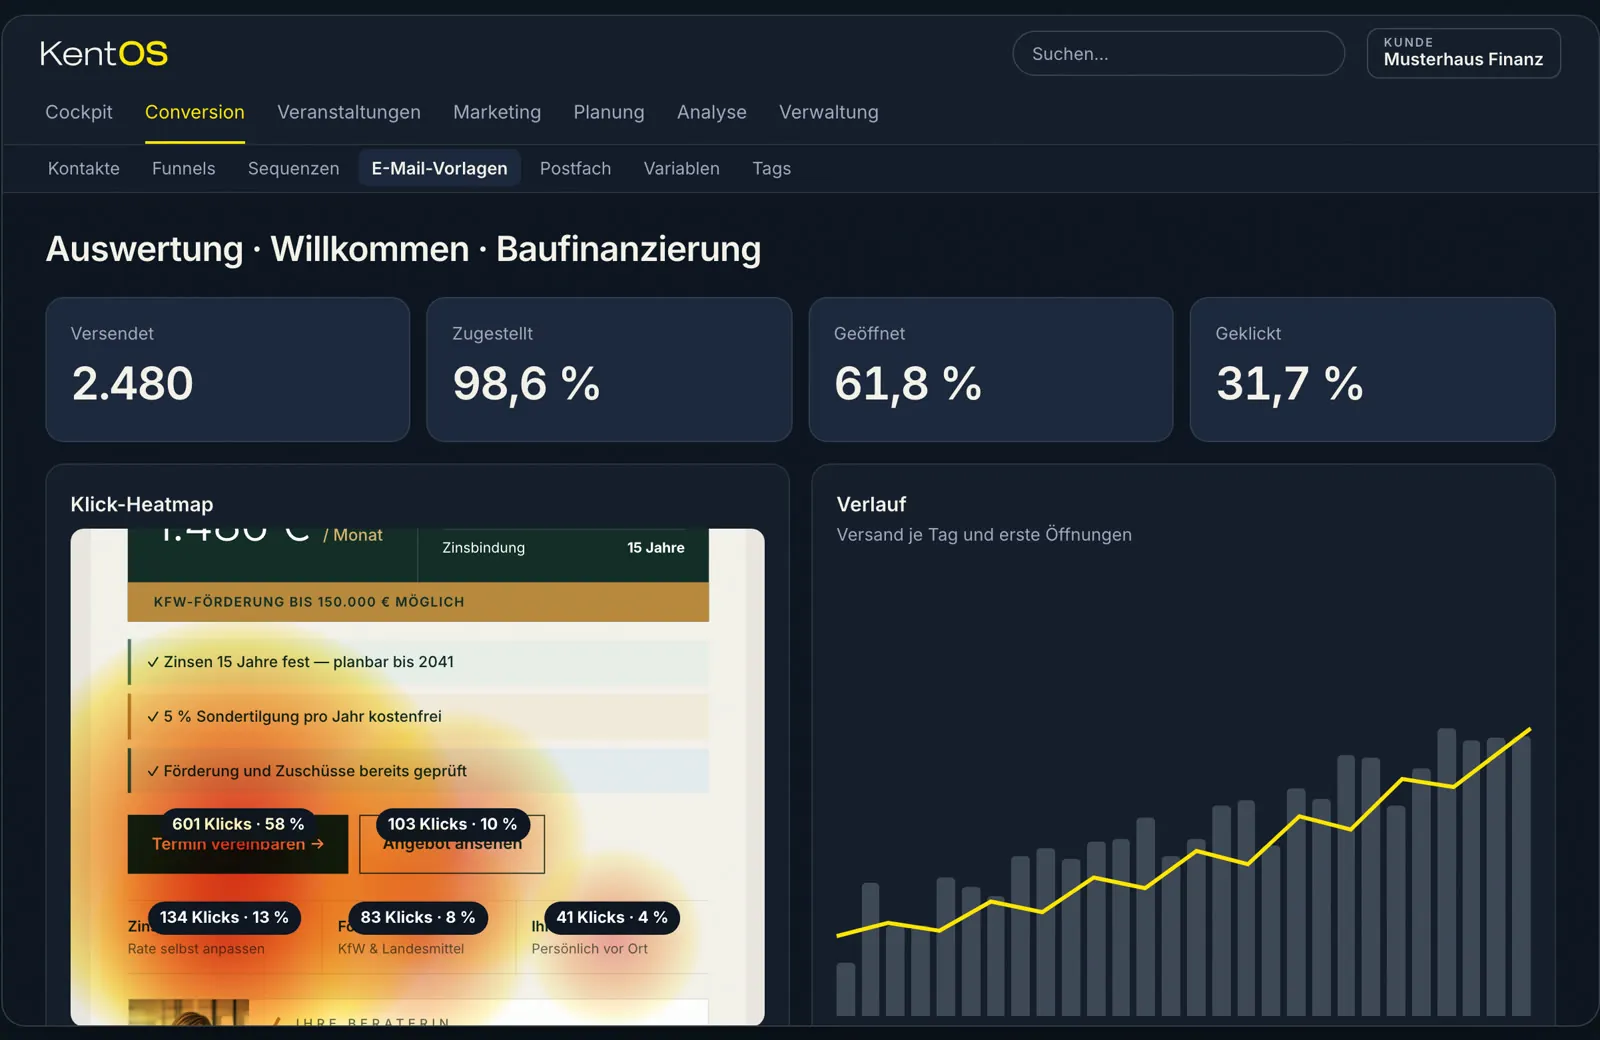Screen dimensions: 1600x1040
Task: Click the KFW-Förderung bis 150.000 € banner
Action: click(418, 602)
